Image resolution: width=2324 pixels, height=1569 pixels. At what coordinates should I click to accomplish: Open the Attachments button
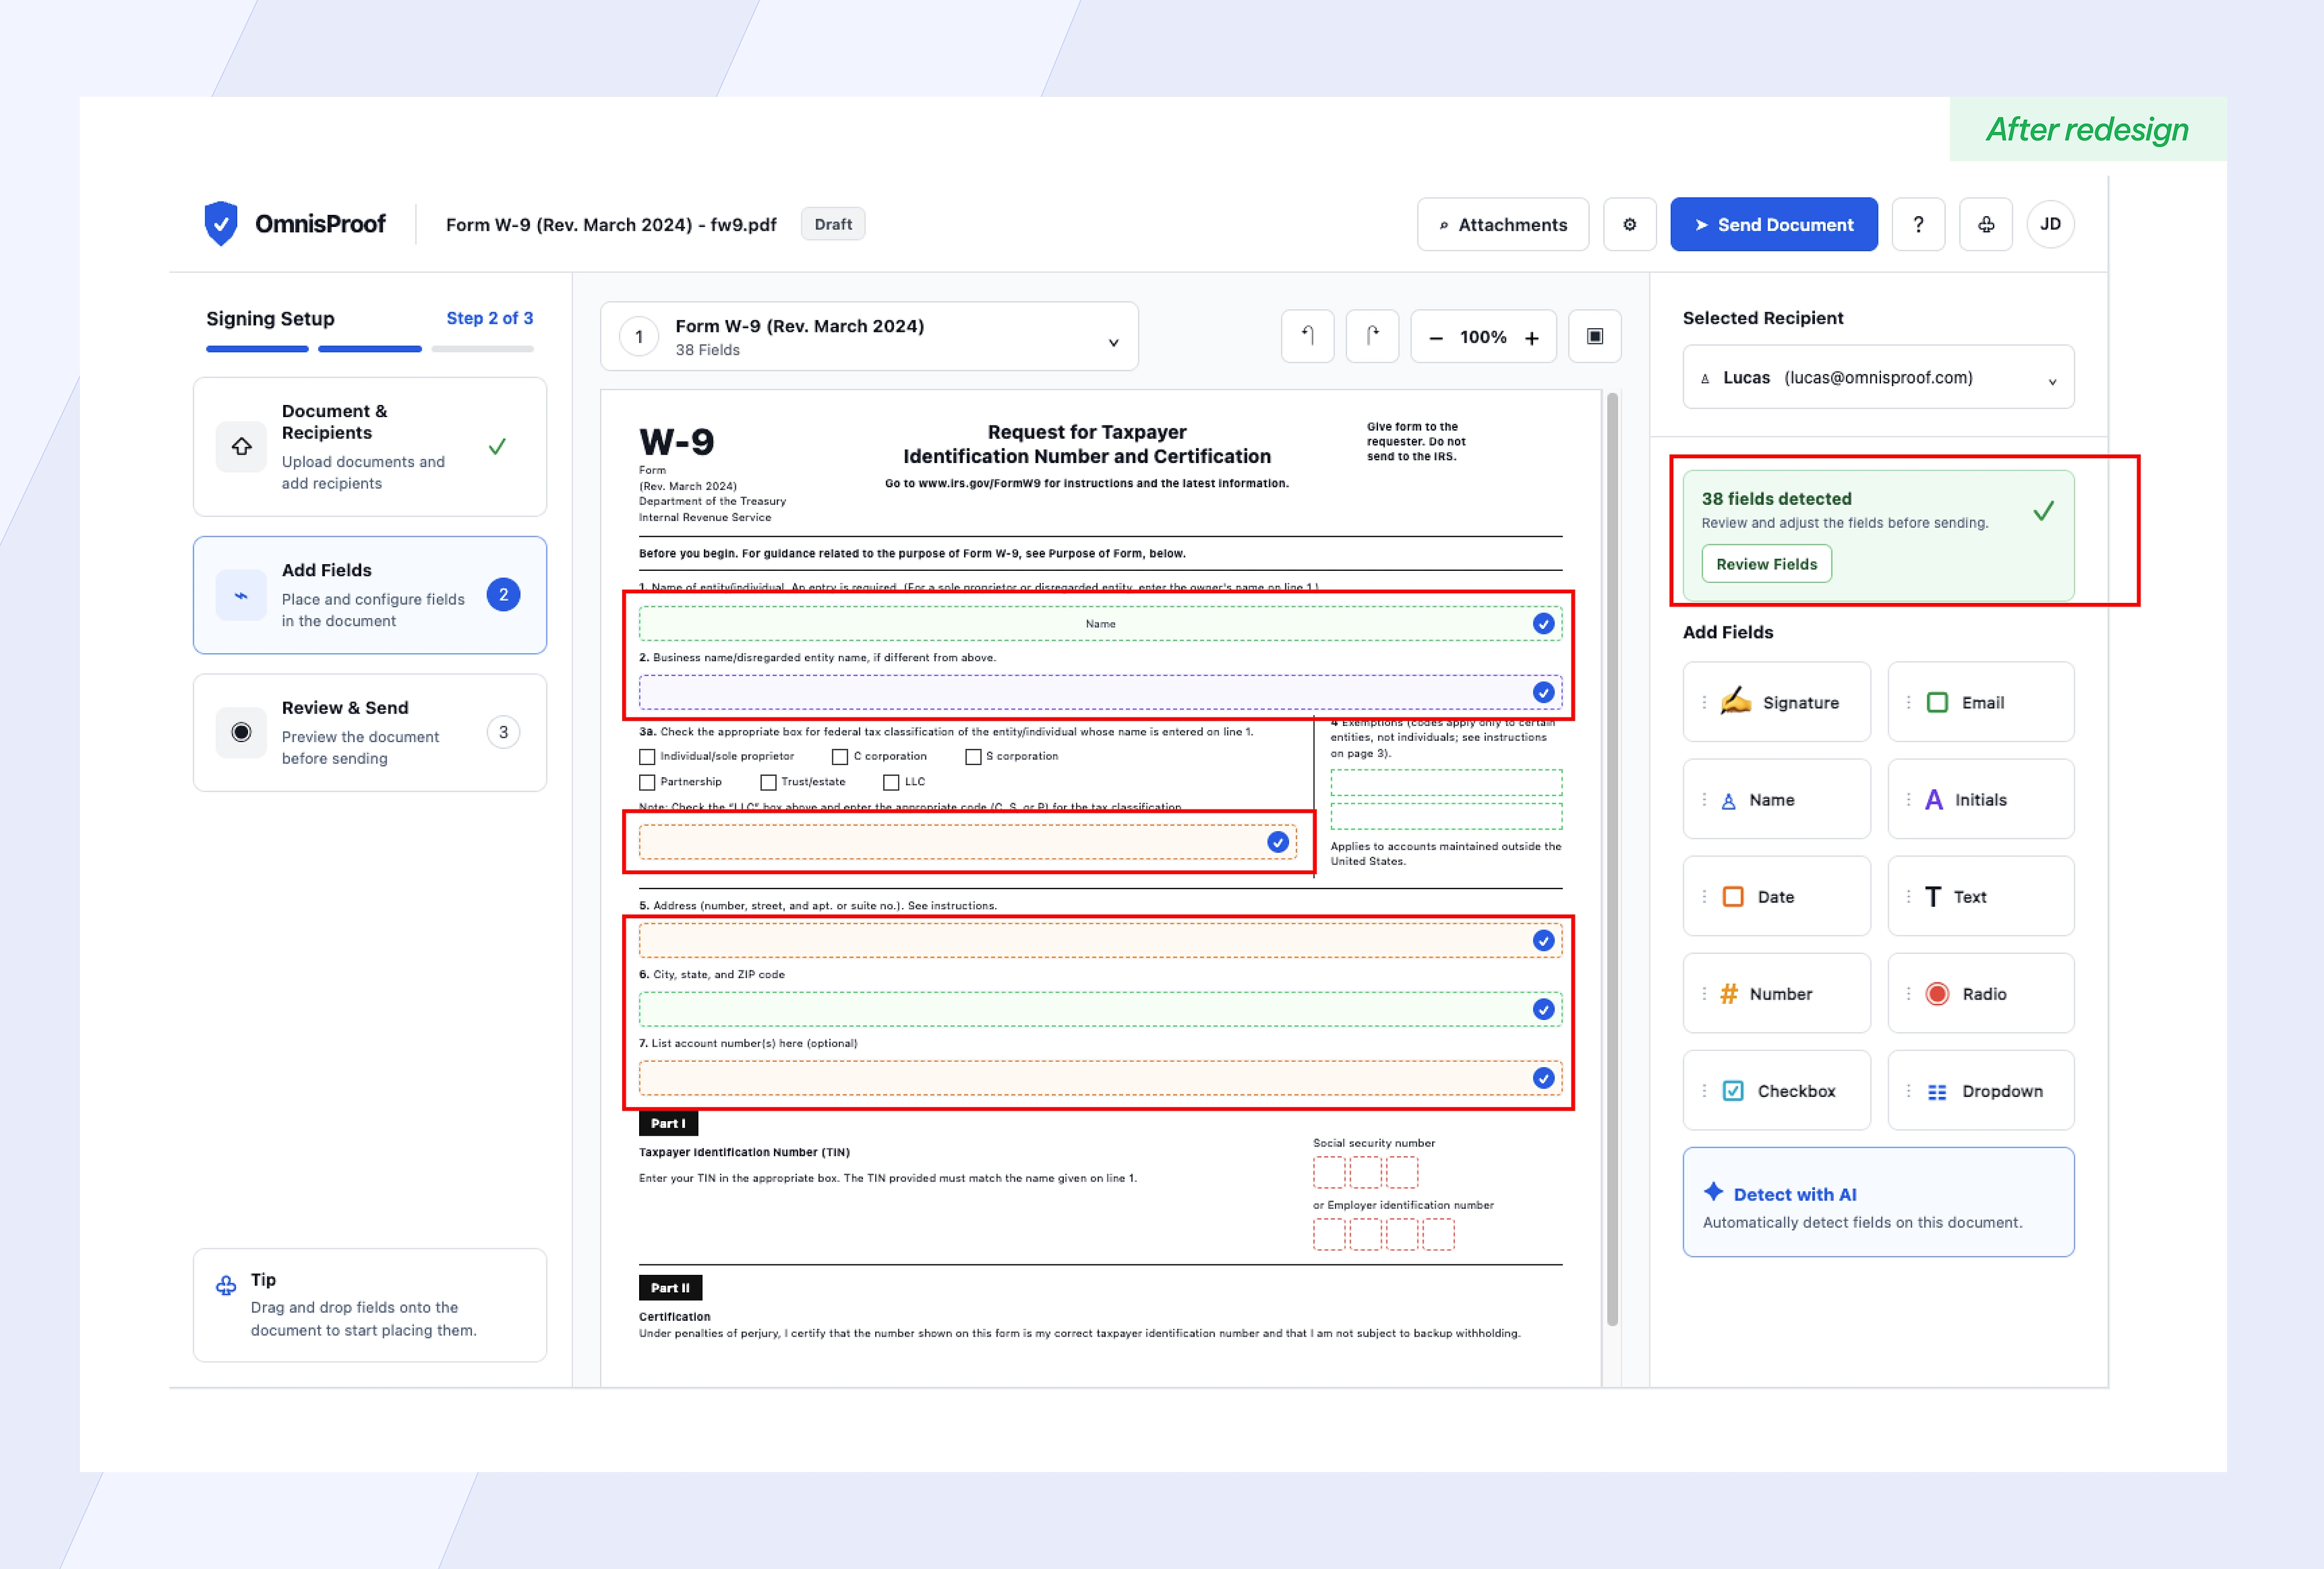pyautogui.click(x=1502, y=224)
